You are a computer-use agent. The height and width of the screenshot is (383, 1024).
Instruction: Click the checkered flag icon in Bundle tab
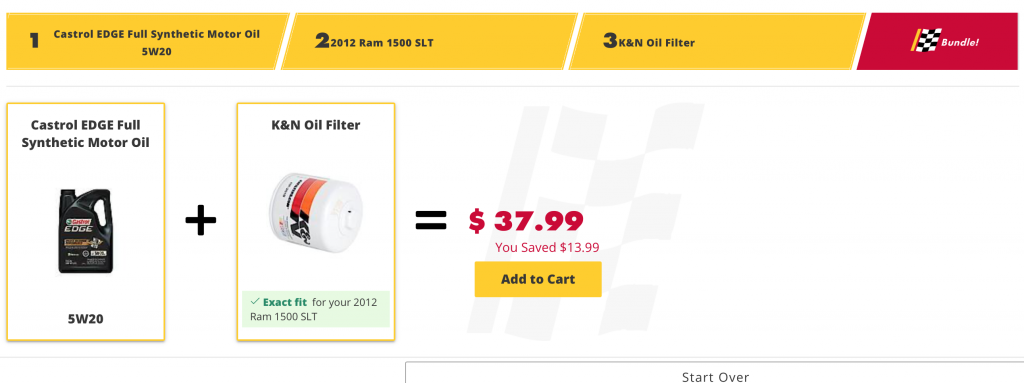tap(924, 41)
